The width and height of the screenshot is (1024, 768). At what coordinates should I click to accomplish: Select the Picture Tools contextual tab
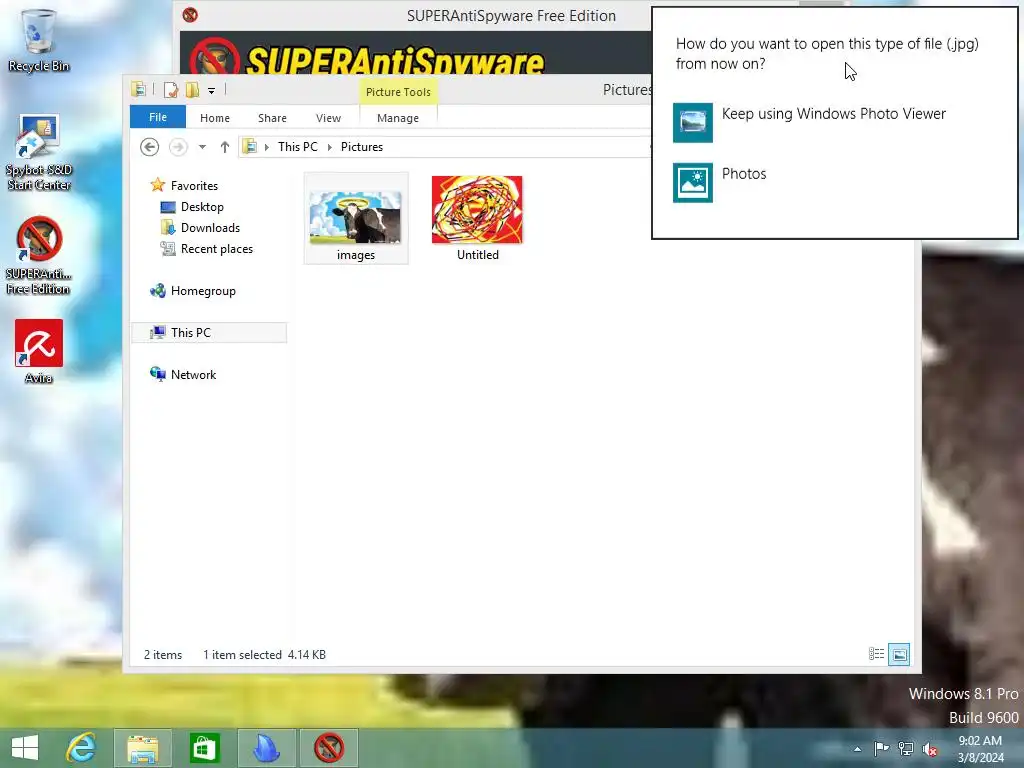398,92
